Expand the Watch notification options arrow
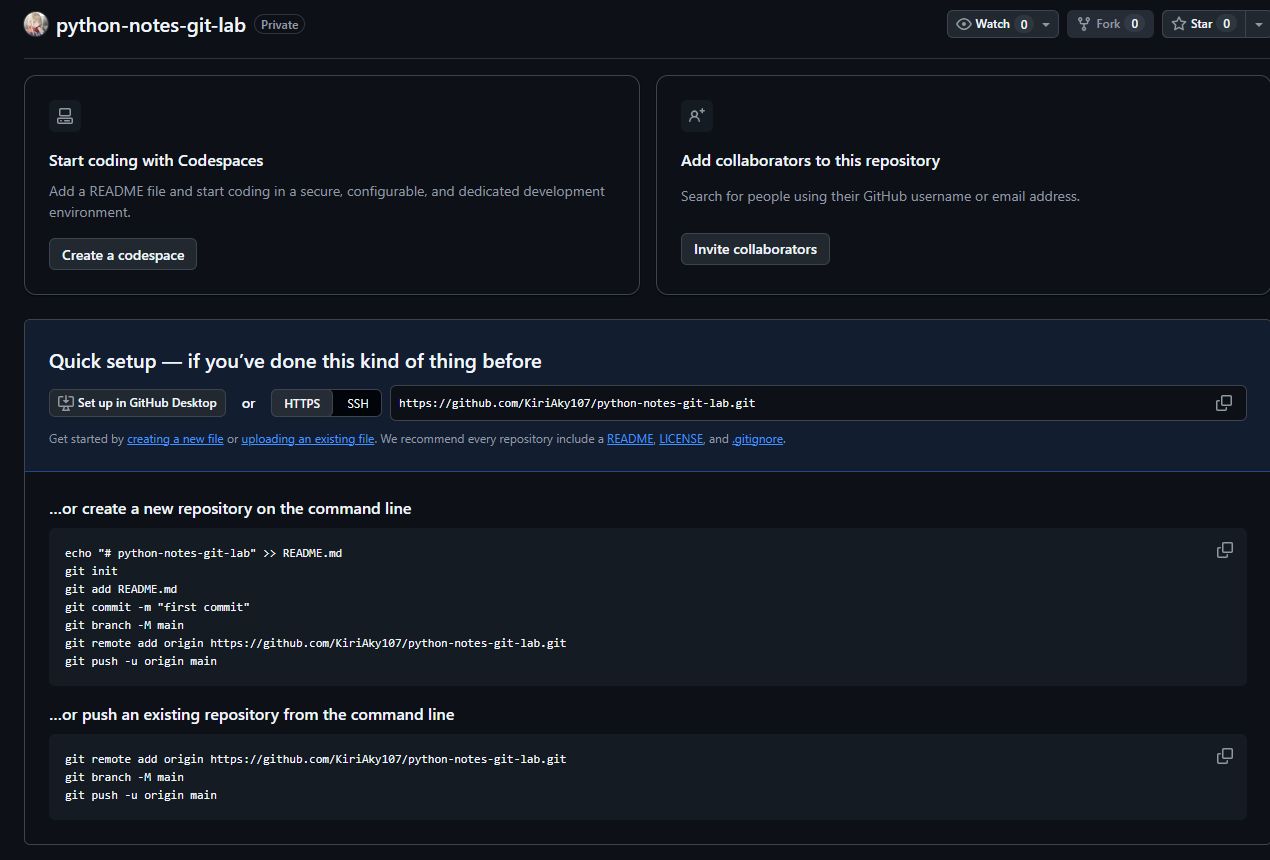Viewport: 1270px width, 860px height. coord(1047,24)
